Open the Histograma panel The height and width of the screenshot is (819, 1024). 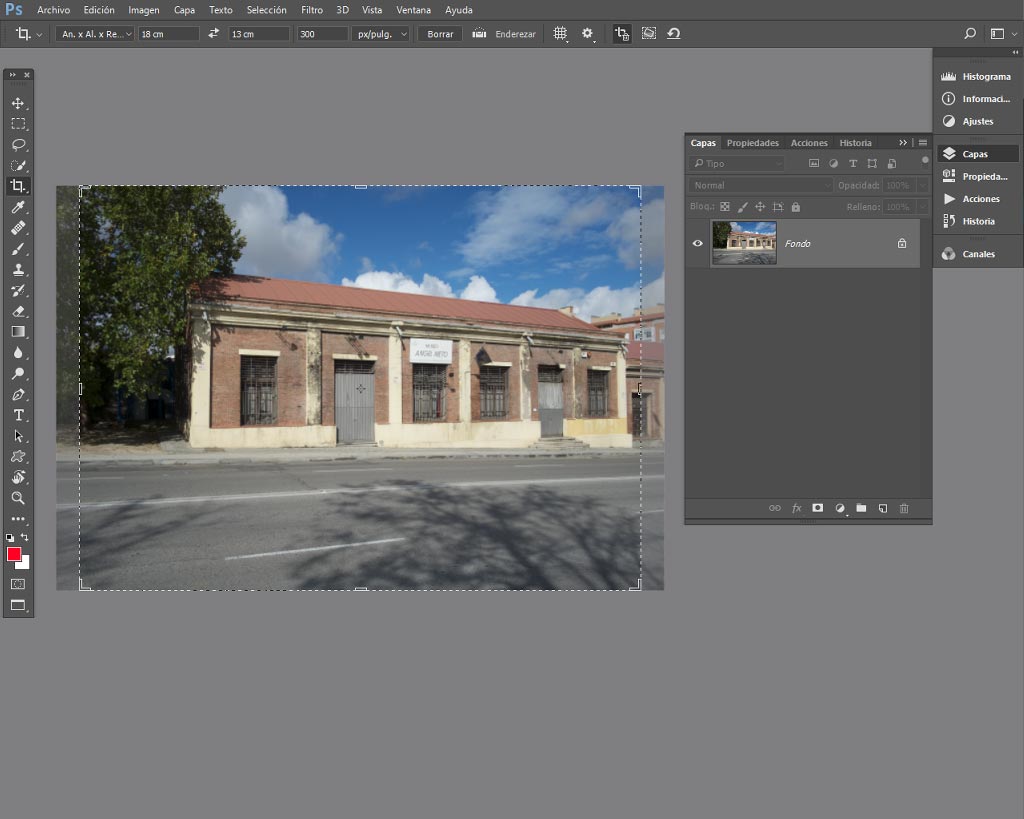978,76
